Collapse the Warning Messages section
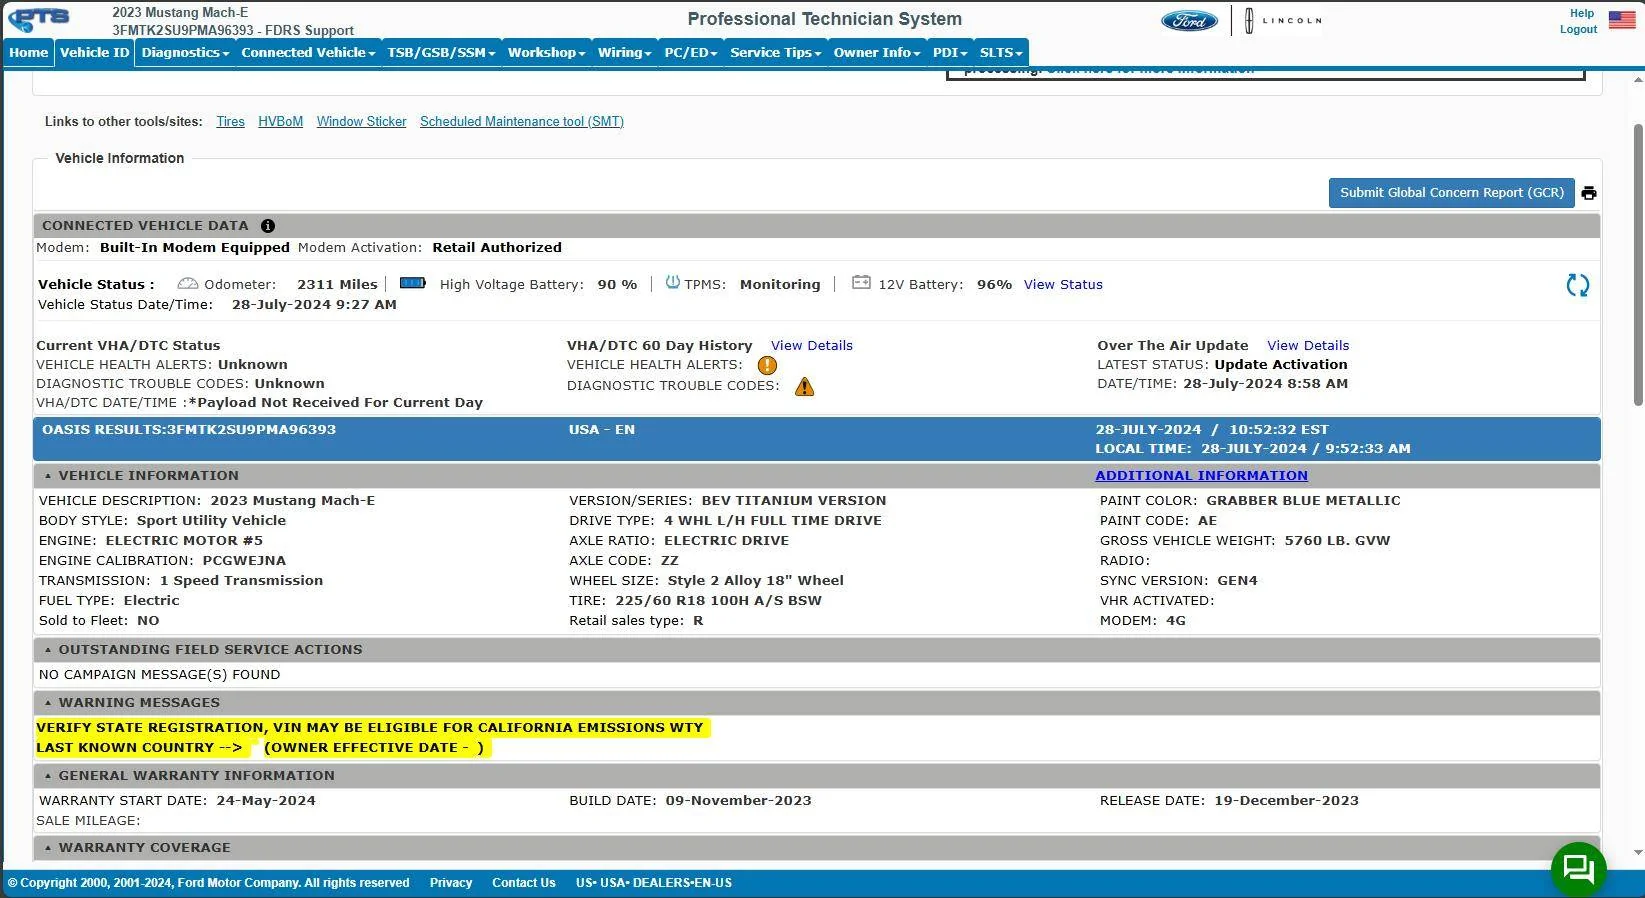Screen dimensions: 1645x898 pos(47,703)
